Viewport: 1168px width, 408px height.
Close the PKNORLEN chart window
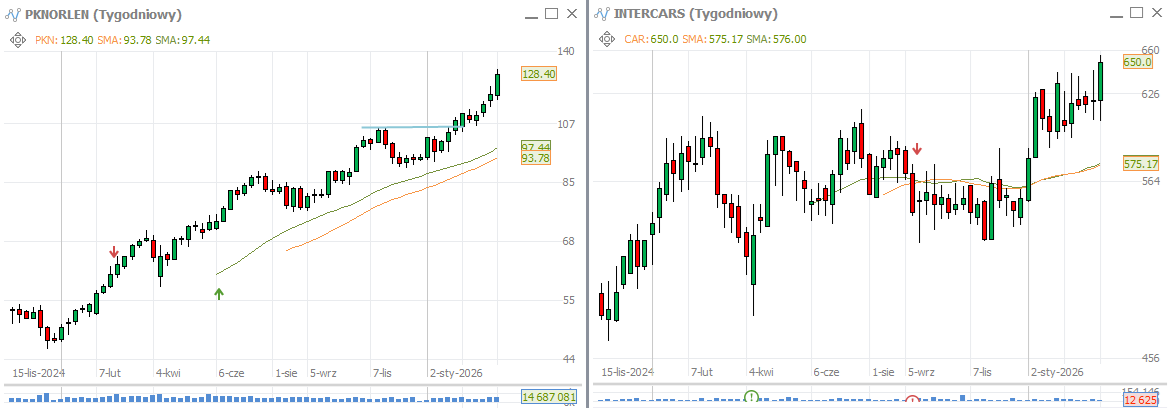click(572, 13)
